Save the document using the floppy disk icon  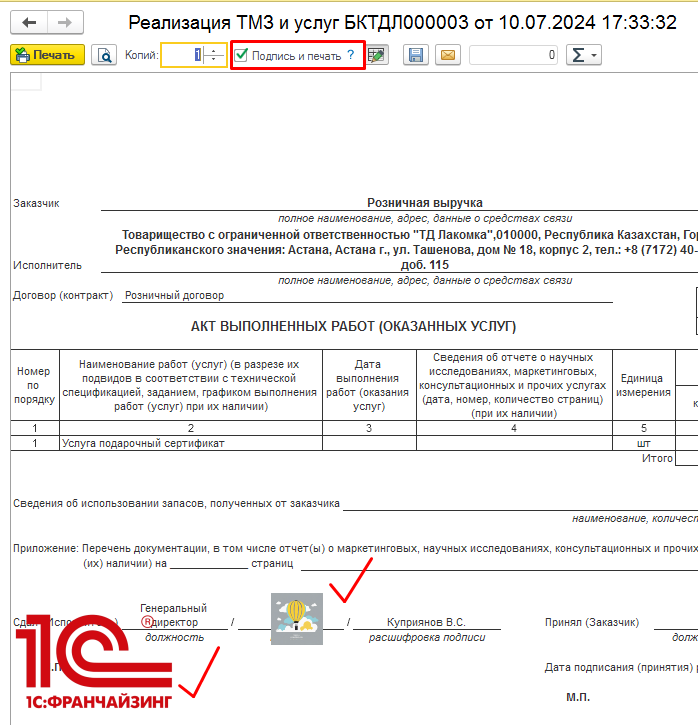416,56
